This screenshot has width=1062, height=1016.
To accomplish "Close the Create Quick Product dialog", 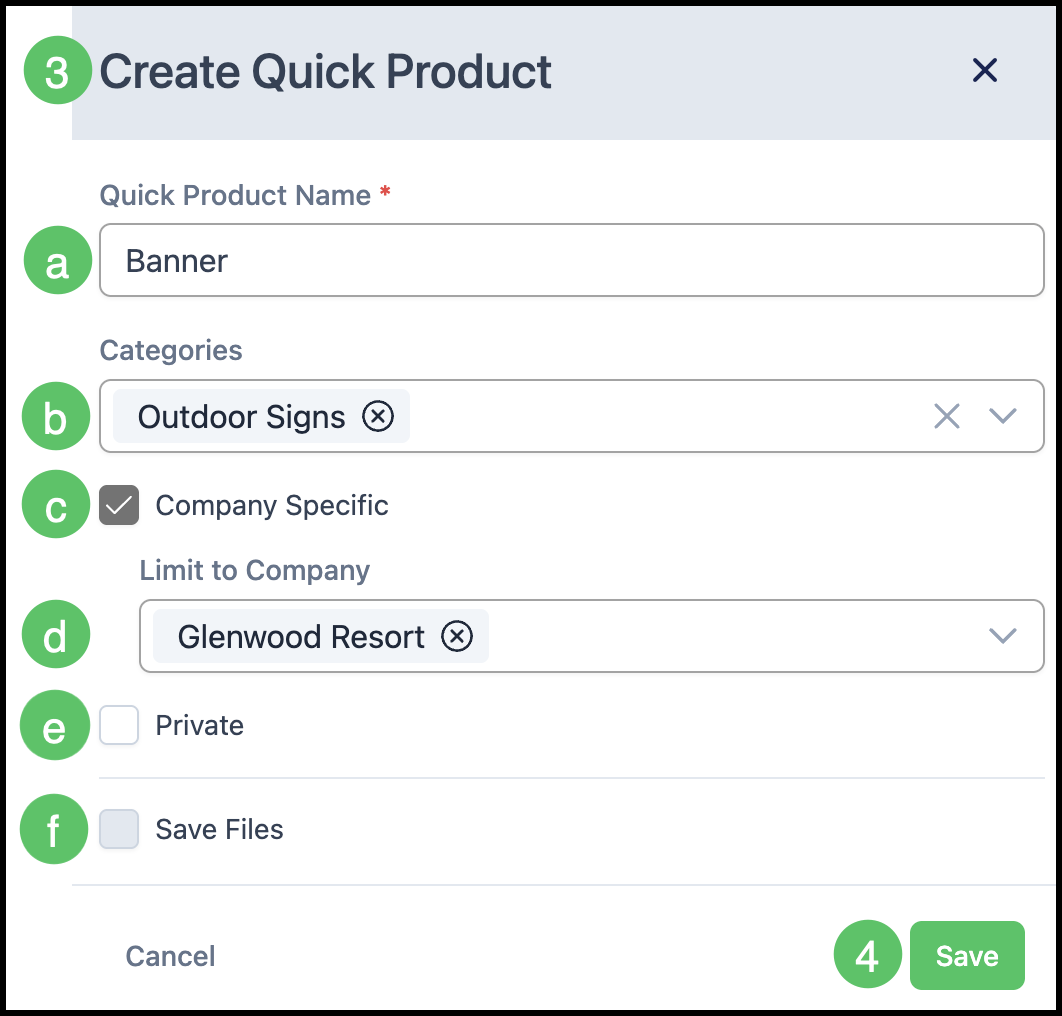I will tap(984, 70).
